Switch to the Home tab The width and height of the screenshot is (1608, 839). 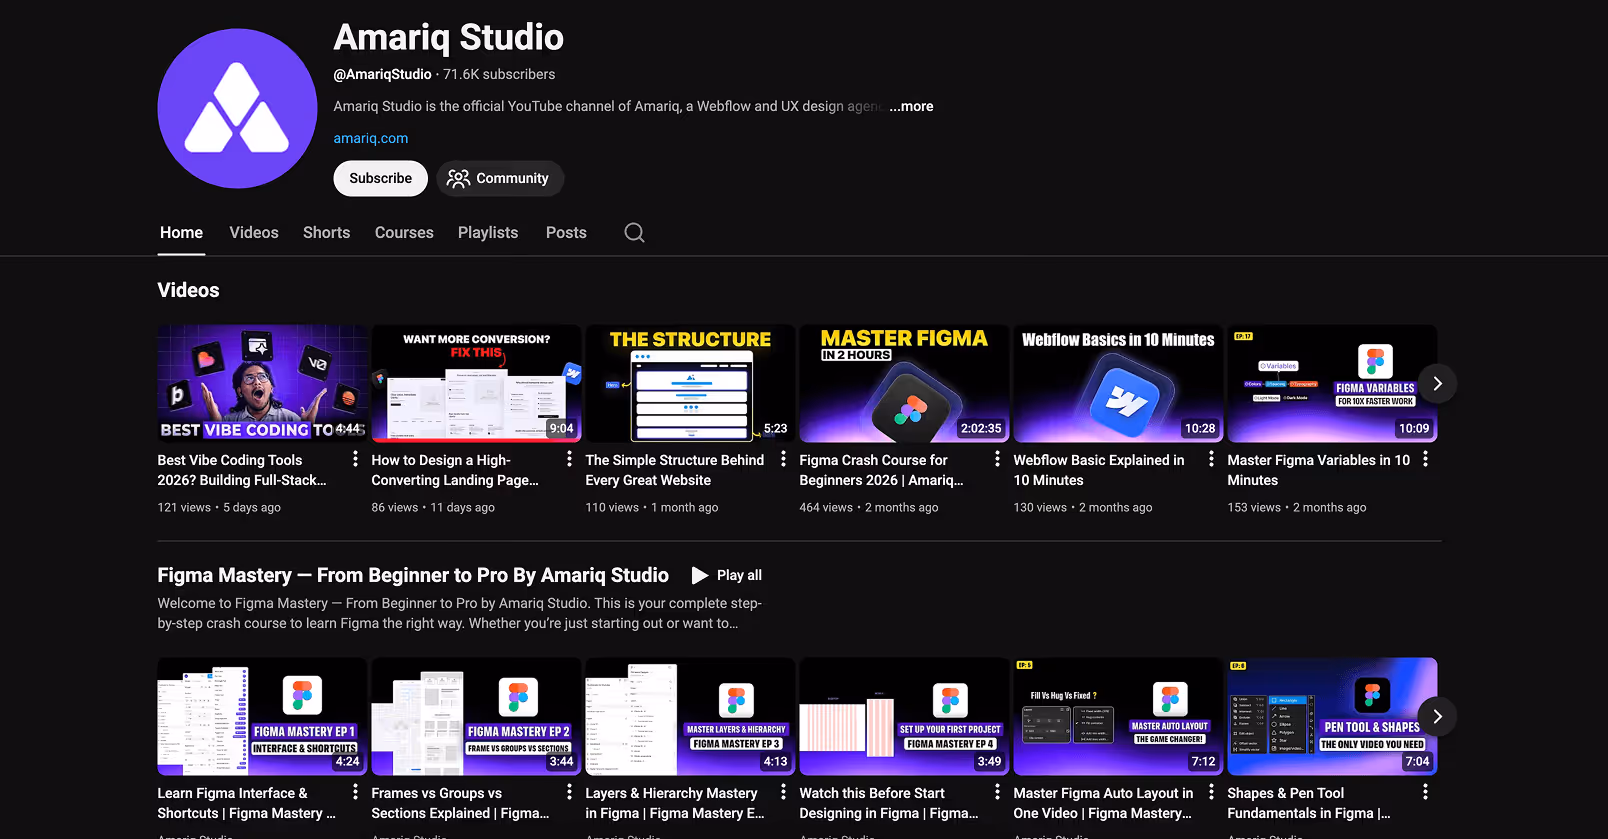pos(181,232)
